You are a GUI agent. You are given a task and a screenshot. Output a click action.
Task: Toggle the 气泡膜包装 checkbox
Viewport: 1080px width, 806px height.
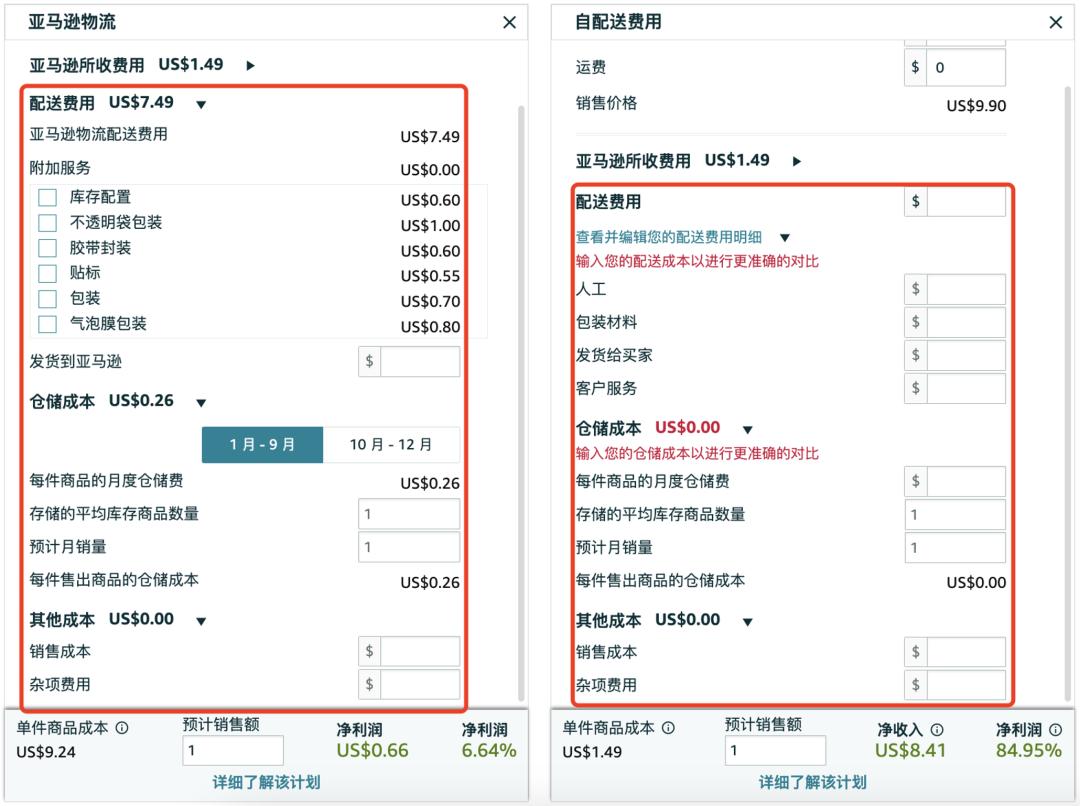[48, 324]
